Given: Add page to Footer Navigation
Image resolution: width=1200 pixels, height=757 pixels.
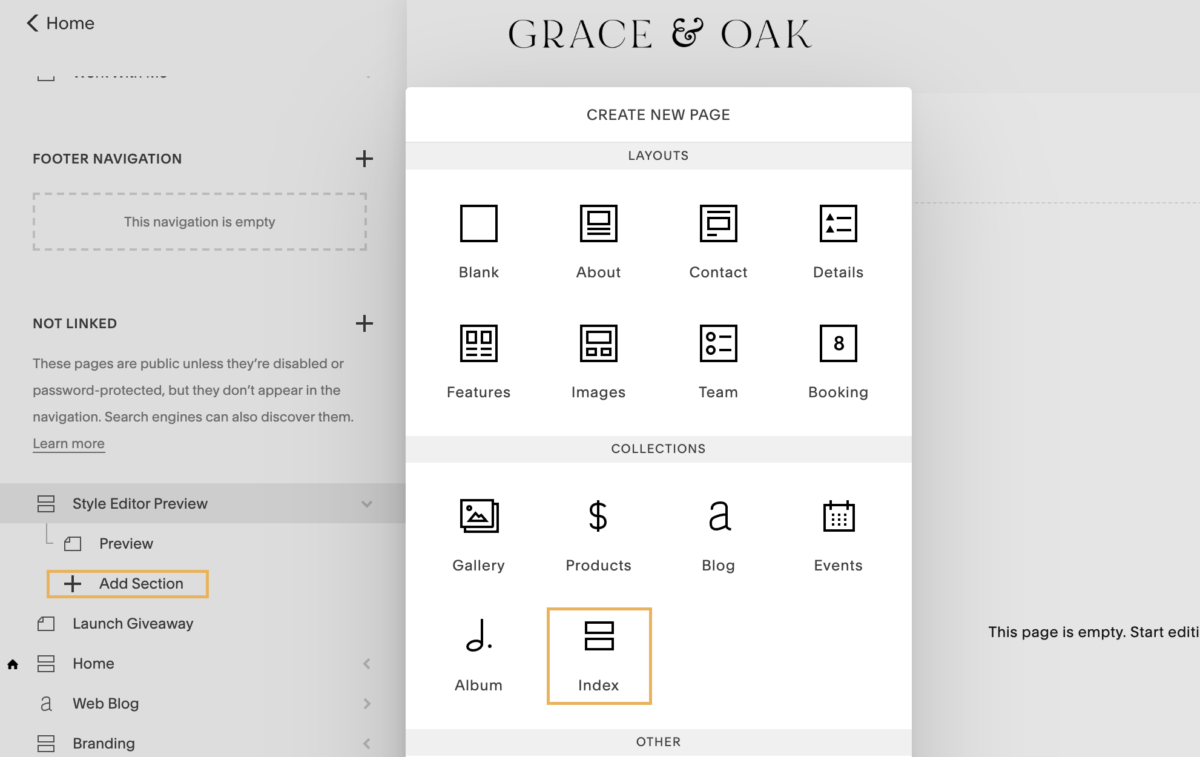Looking at the screenshot, I should click(364, 159).
